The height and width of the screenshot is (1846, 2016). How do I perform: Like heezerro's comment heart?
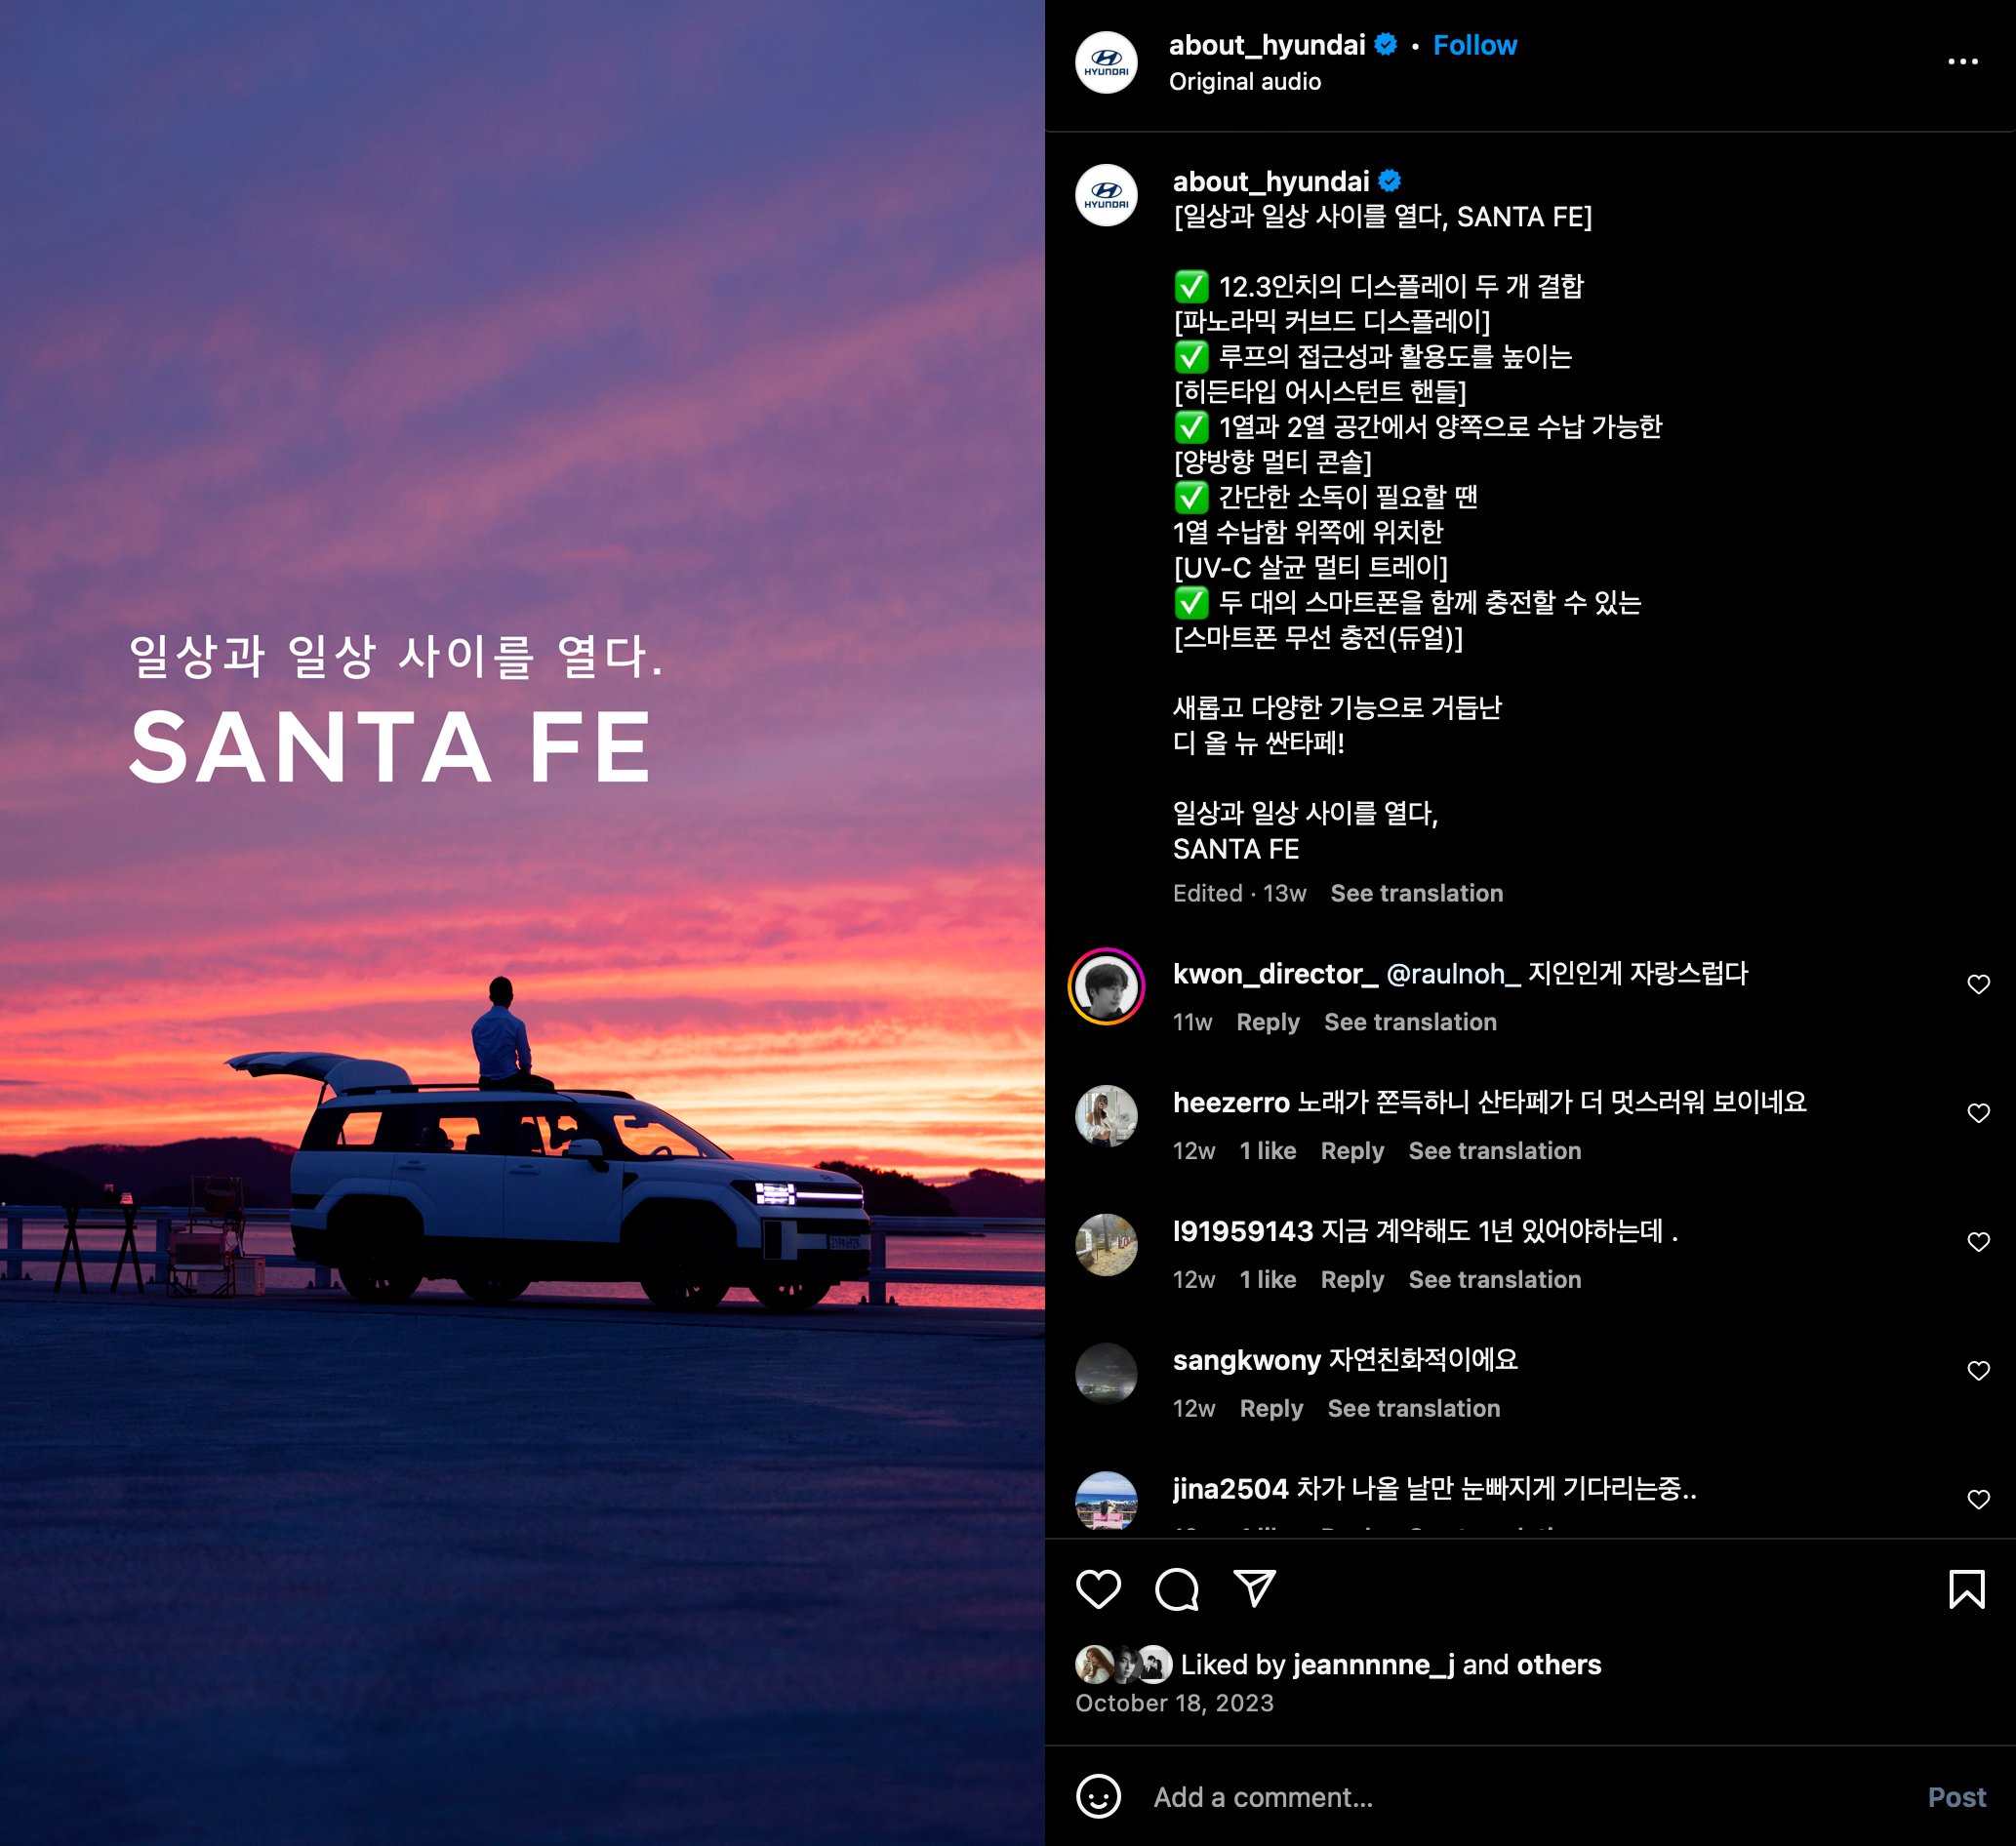pos(1978,1113)
